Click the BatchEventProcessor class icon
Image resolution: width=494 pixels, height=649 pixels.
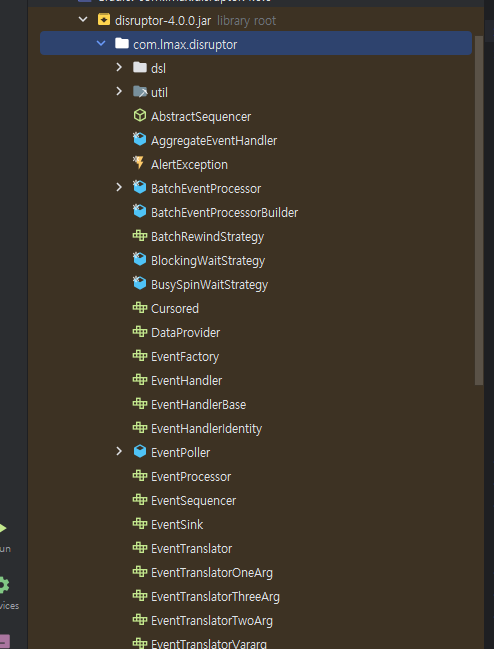point(139,187)
